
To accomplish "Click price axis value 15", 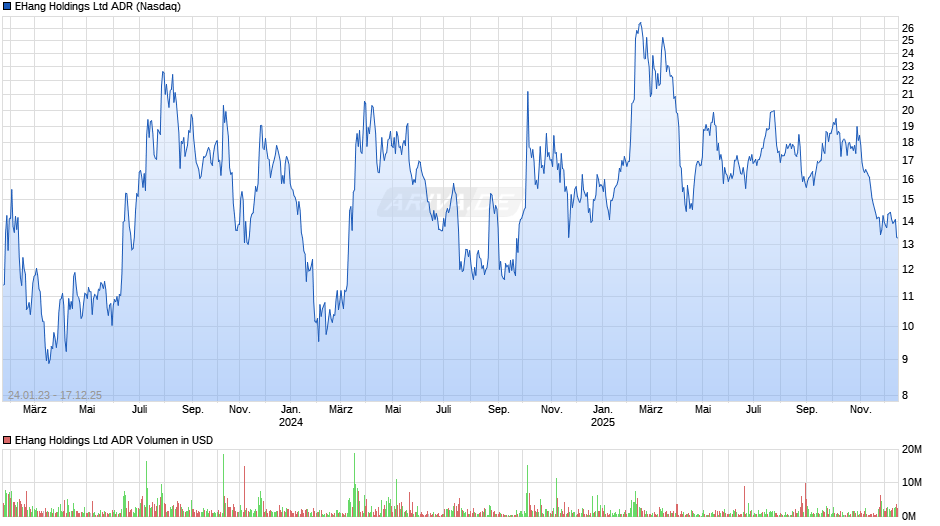I will click(x=908, y=199).
